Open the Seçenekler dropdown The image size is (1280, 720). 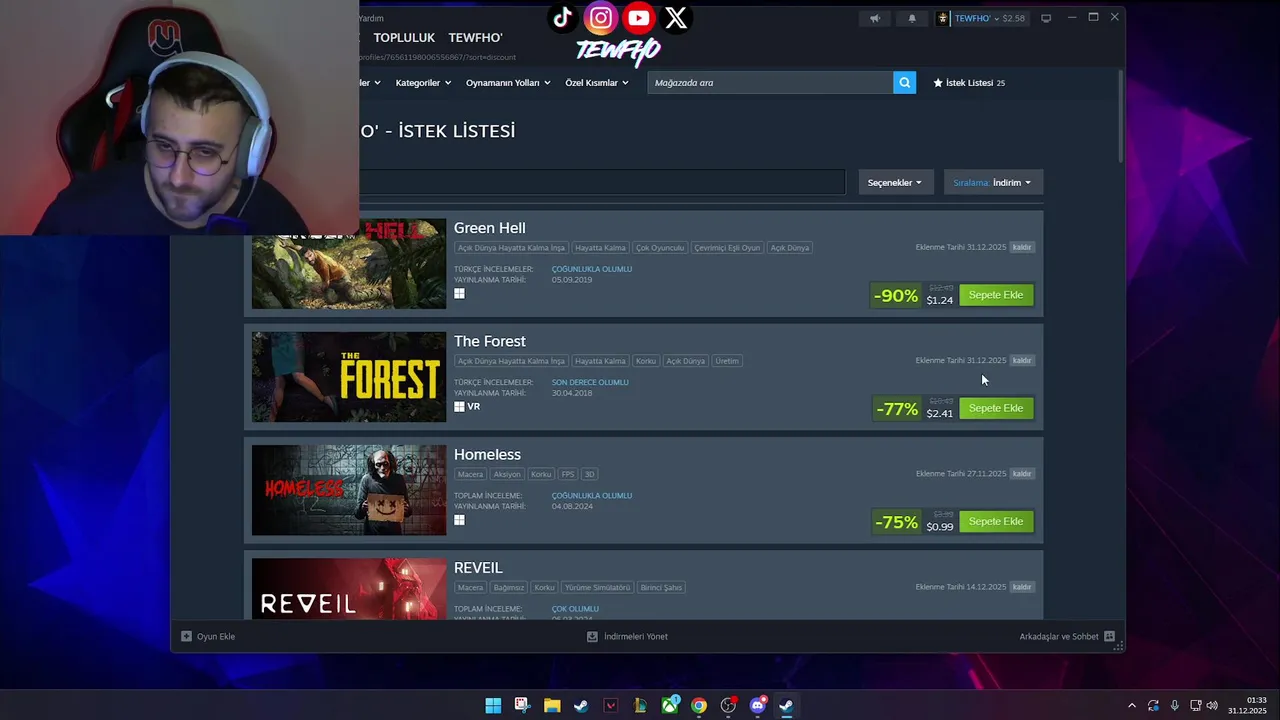click(895, 182)
